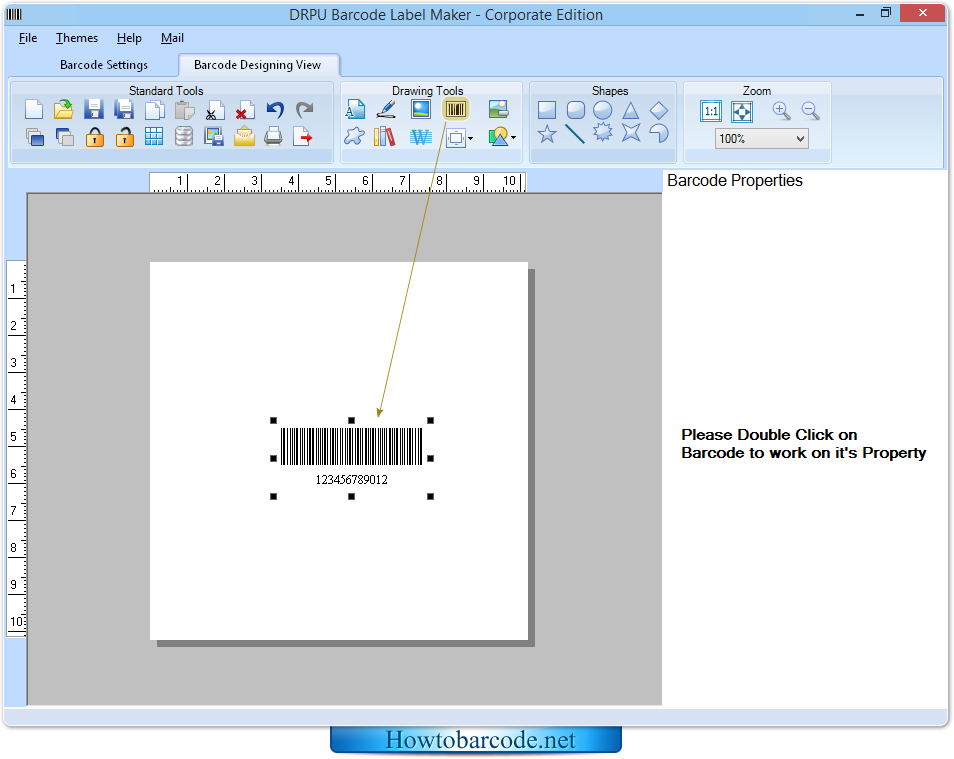954x759 pixels.
Task: Click the New blank label icon
Action: coord(34,110)
